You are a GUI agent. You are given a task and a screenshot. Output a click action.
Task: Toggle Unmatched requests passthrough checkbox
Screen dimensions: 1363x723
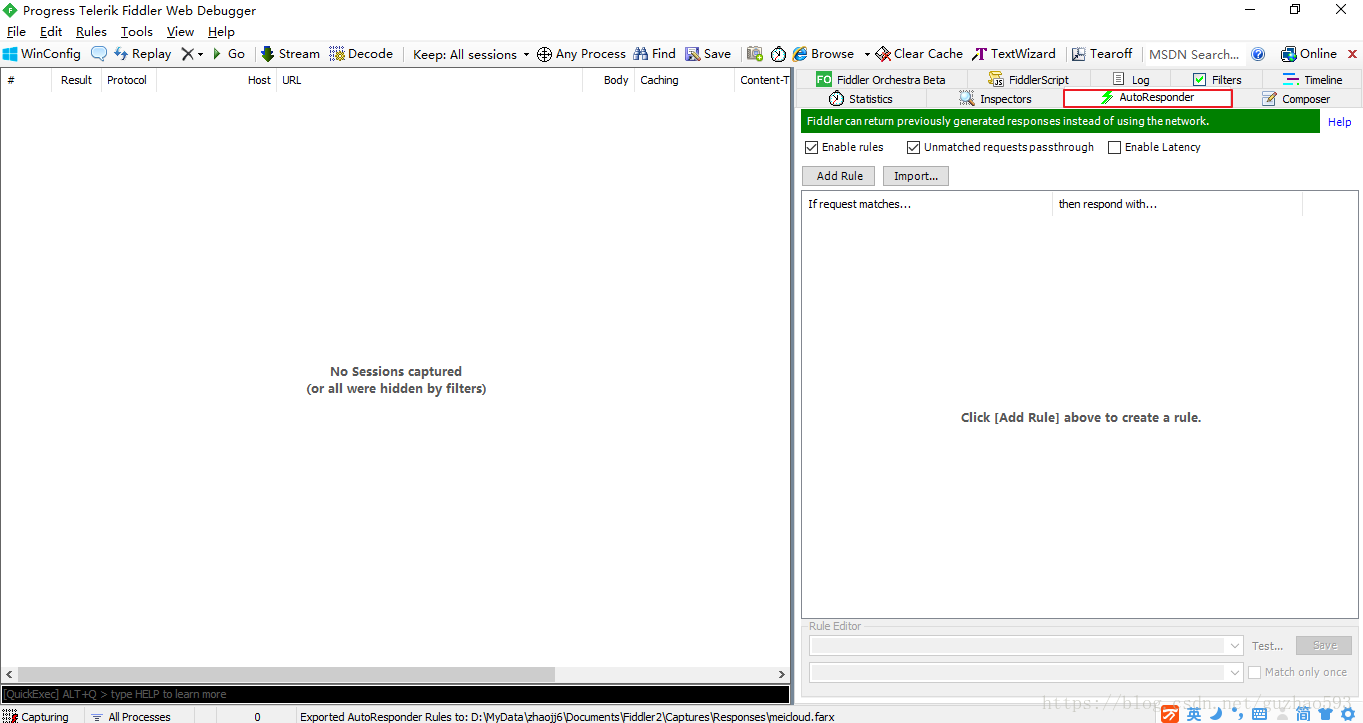point(913,147)
